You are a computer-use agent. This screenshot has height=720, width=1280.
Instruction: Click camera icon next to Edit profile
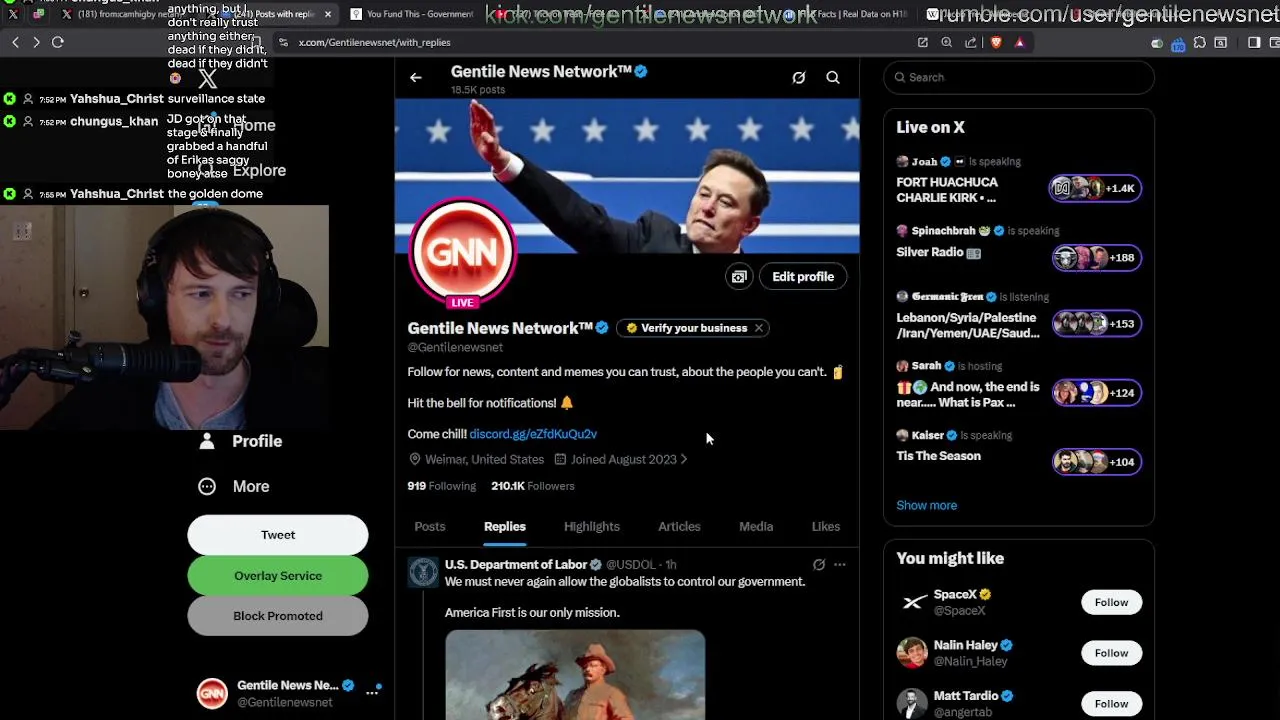[x=739, y=277]
